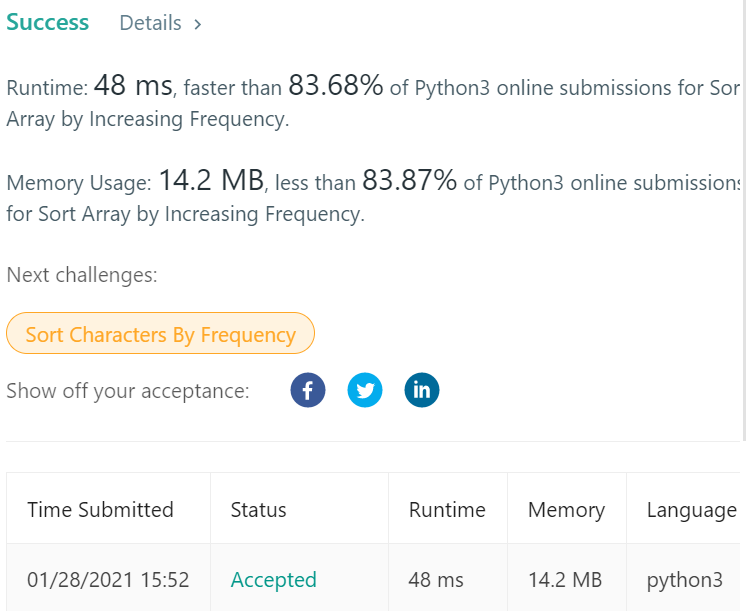Select the python3 language cell
This screenshot has height=611, width=746.
point(684,580)
